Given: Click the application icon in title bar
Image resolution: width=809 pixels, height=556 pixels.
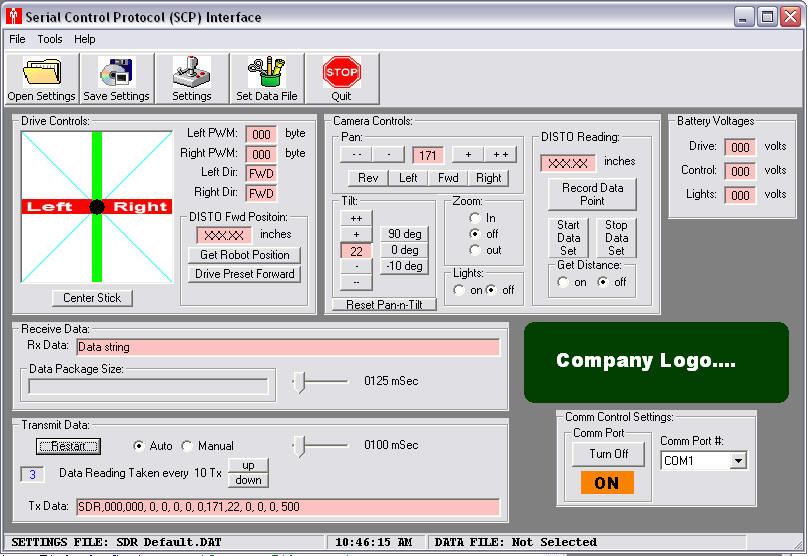Looking at the screenshot, I should [13, 17].
